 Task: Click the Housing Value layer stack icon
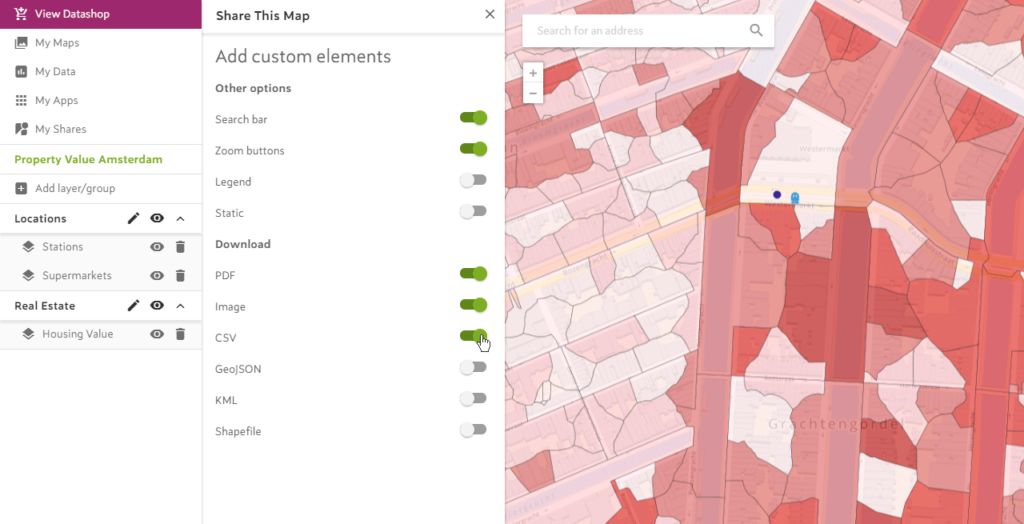click(27, 334)
